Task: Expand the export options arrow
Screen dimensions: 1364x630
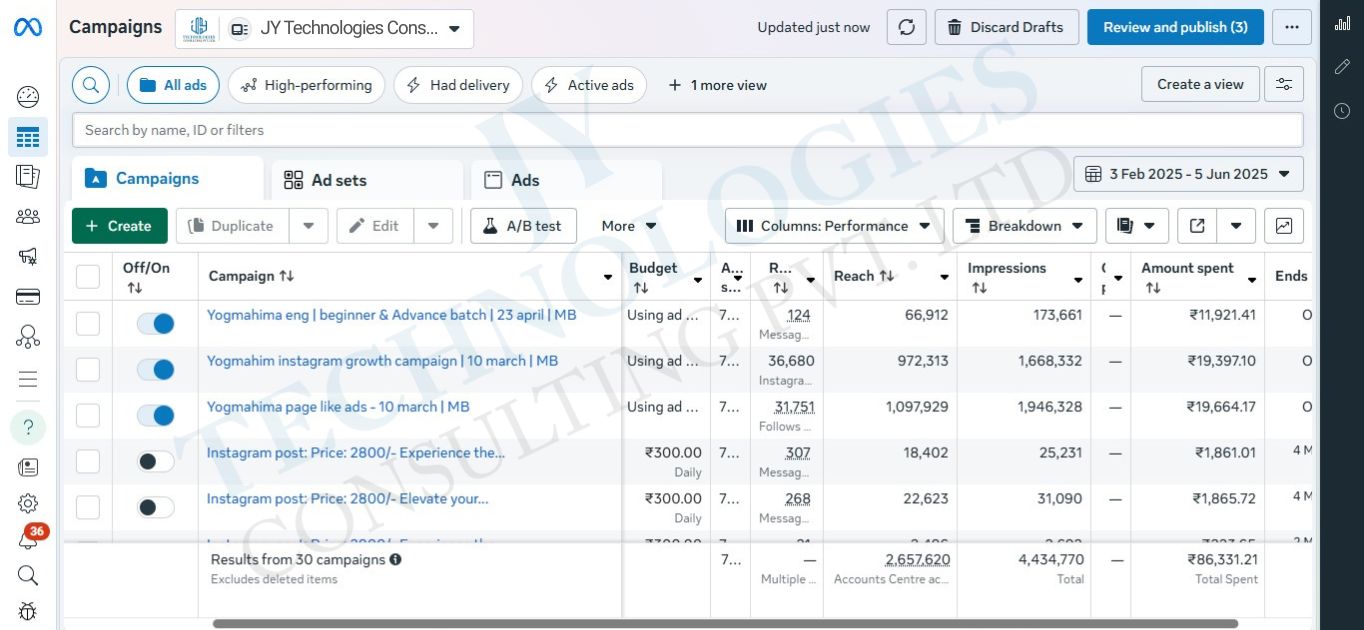Action: 1236,226
